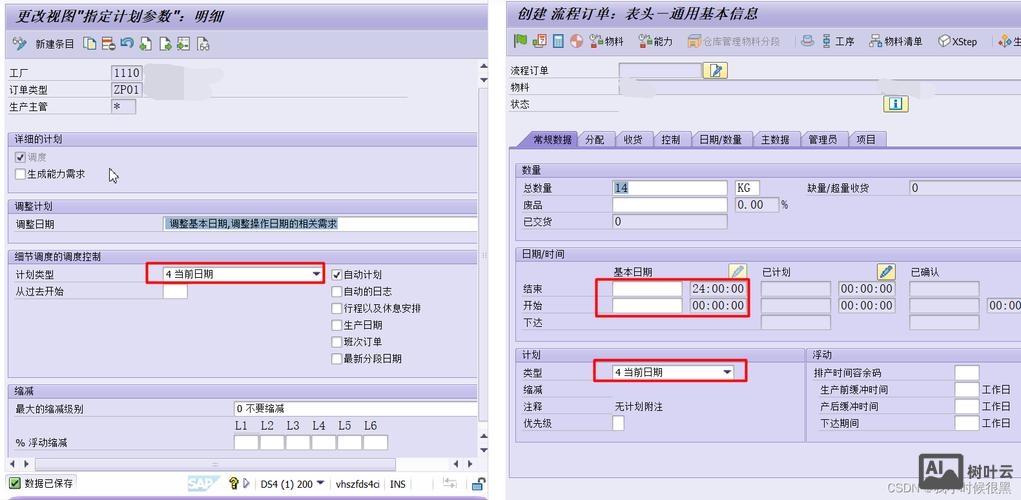
Task: Click the lock icon in status bar
Action: click(x=478, y=483)
